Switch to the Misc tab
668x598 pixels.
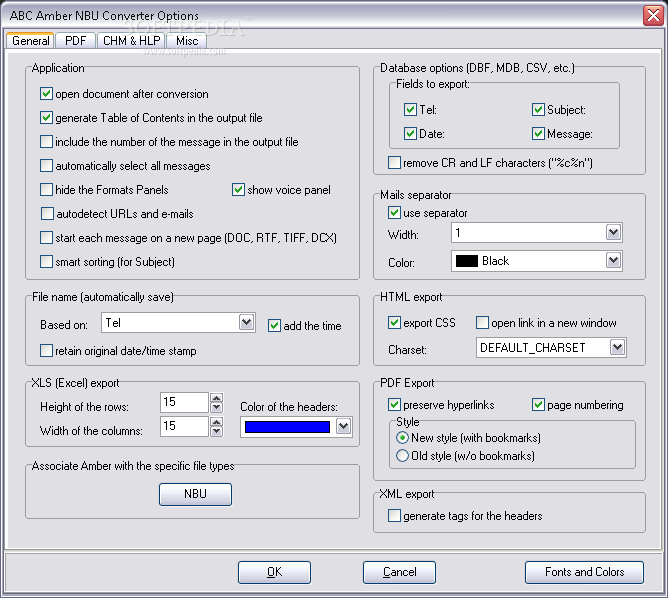[x=187, y=41]
